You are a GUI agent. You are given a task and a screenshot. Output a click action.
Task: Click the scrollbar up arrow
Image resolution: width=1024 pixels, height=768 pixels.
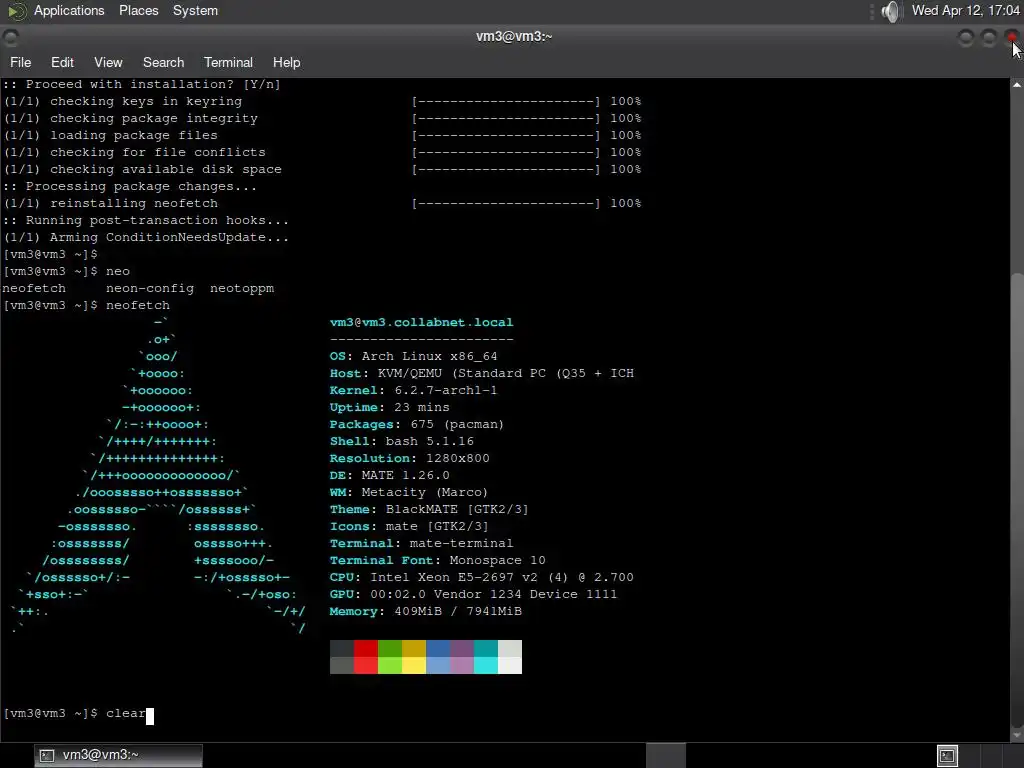tap(1017, 85)
